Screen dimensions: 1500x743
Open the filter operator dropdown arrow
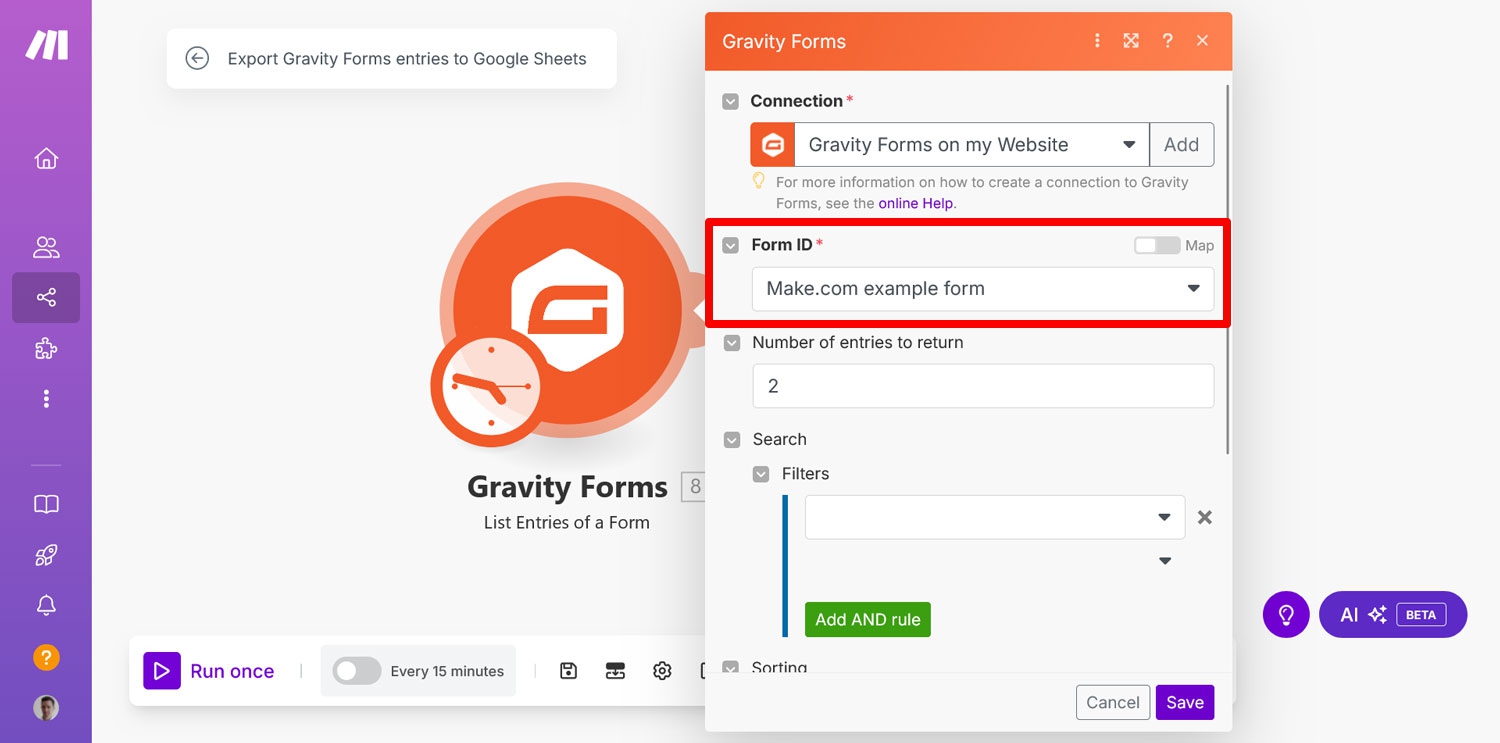[x=1165, y=561]
